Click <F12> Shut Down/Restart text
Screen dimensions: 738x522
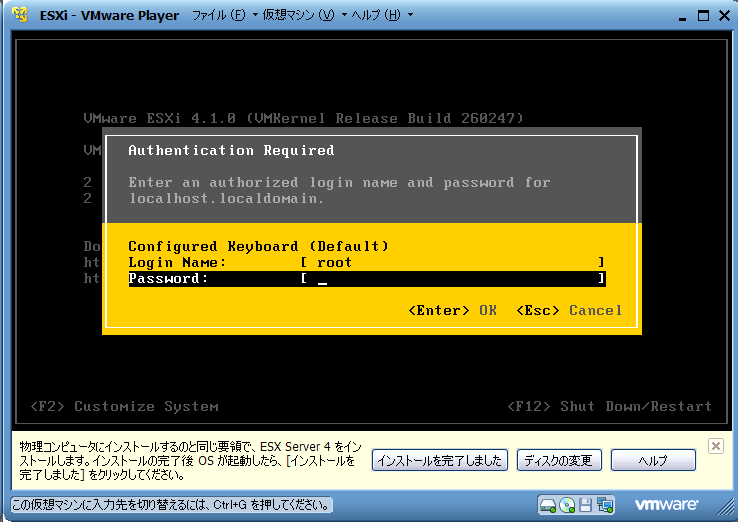pyautogui.click(x=610, y=406)
